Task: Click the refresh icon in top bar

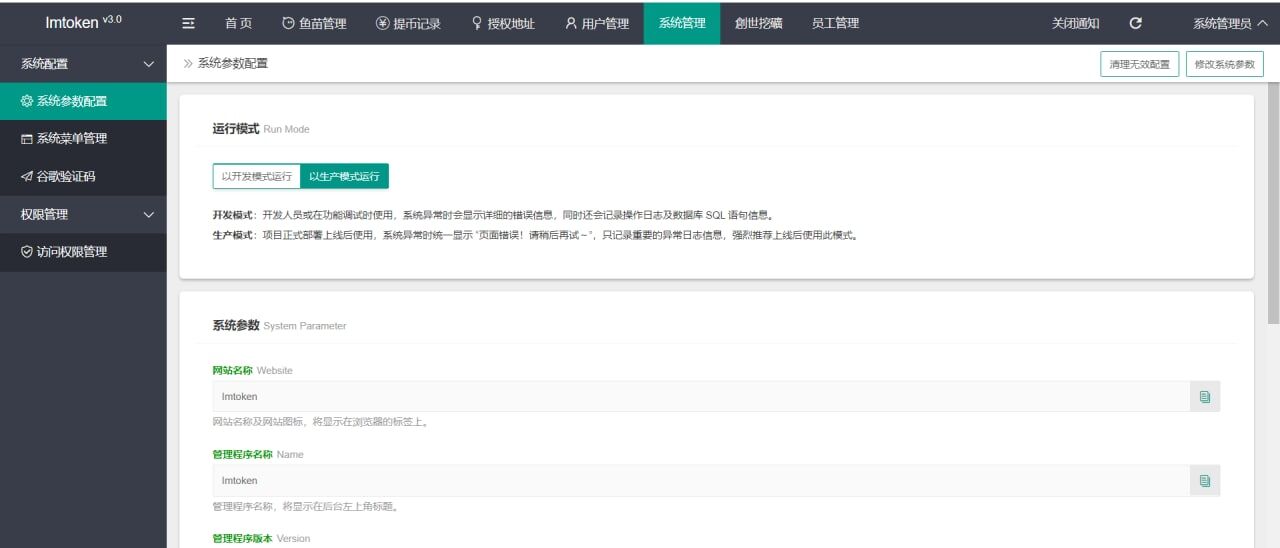Action: pyautogui.click(x=1135, y=23)
